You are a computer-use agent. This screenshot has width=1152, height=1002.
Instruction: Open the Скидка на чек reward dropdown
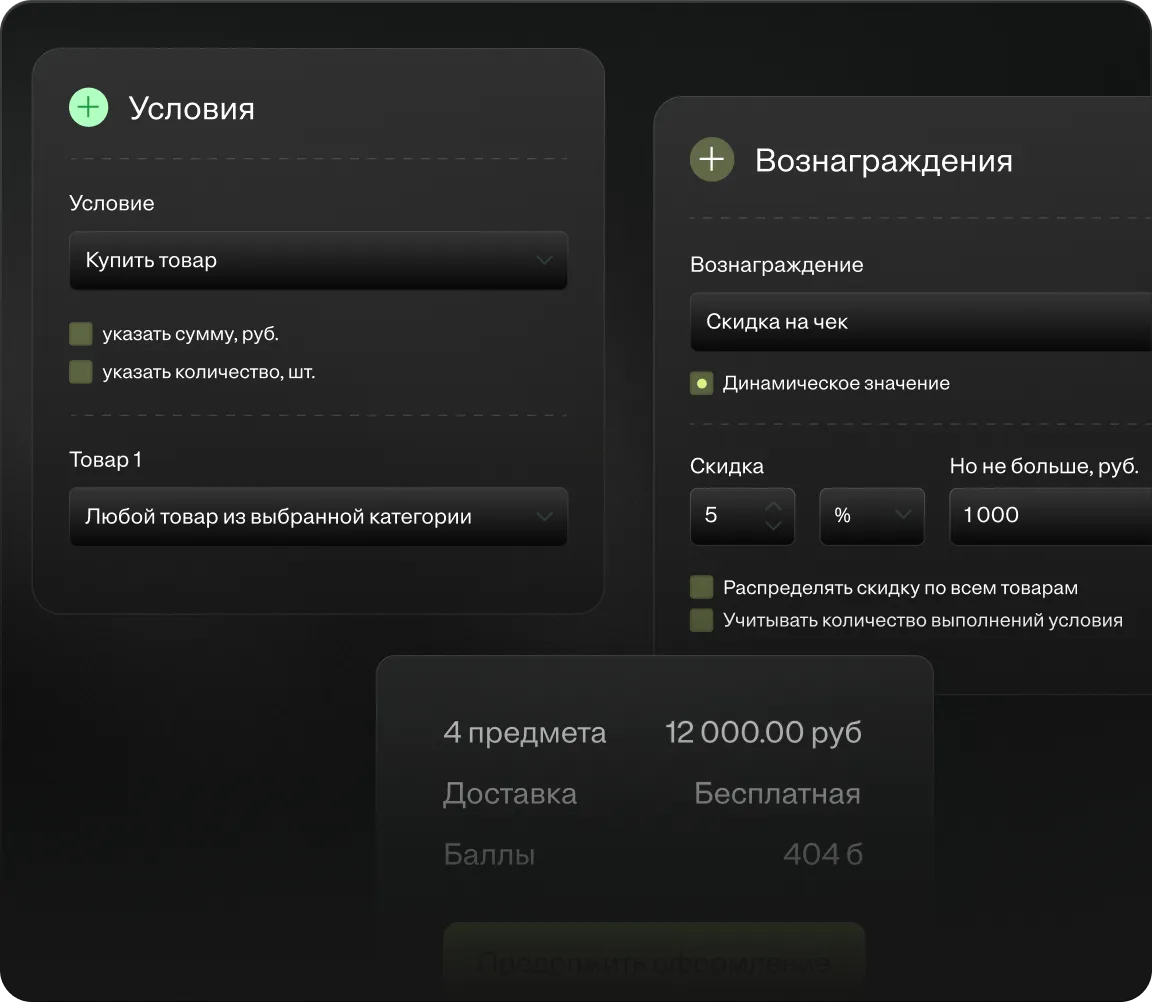tap(920, 322)
